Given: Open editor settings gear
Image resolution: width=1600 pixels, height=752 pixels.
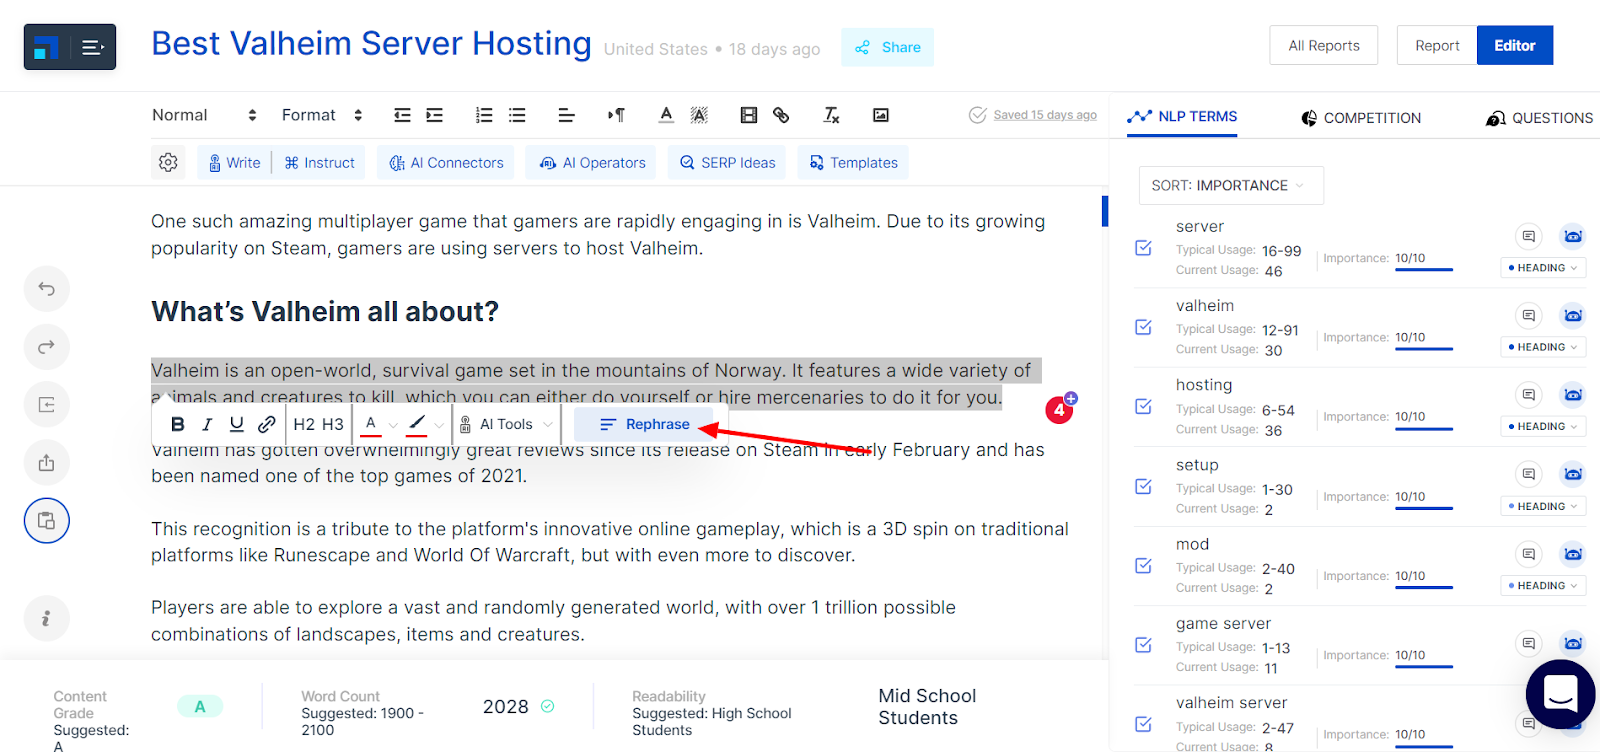Looking at the screenshot, I should 168,162.
